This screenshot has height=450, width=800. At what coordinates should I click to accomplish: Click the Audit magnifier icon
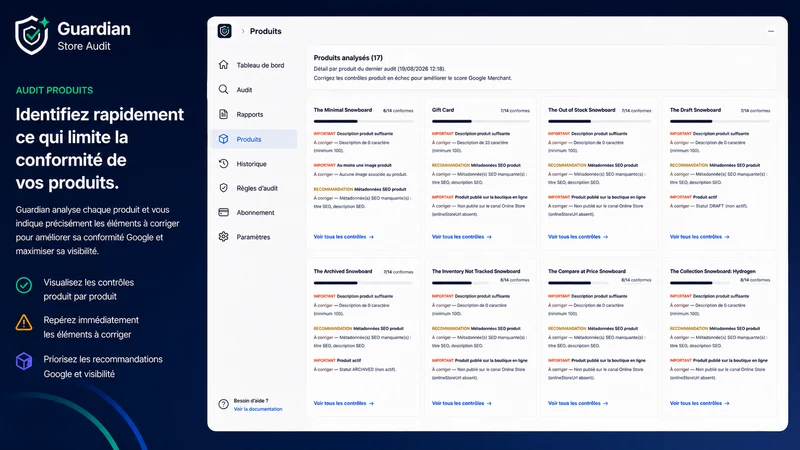pos(223,89)
